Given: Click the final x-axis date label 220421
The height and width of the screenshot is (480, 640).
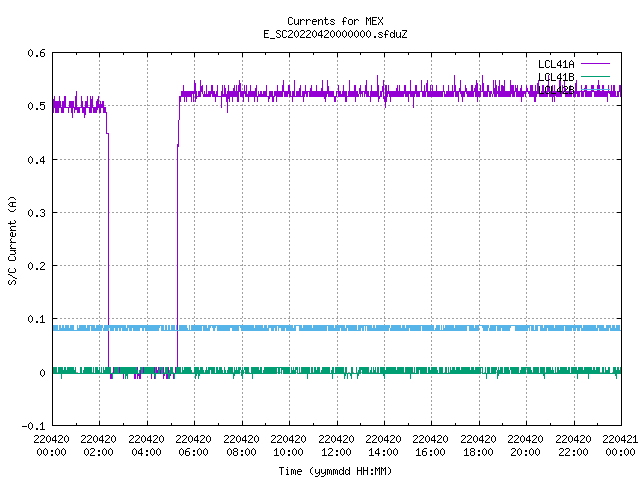Looking at the screenshot, I should pyautogui.click(x=620, y=439).
